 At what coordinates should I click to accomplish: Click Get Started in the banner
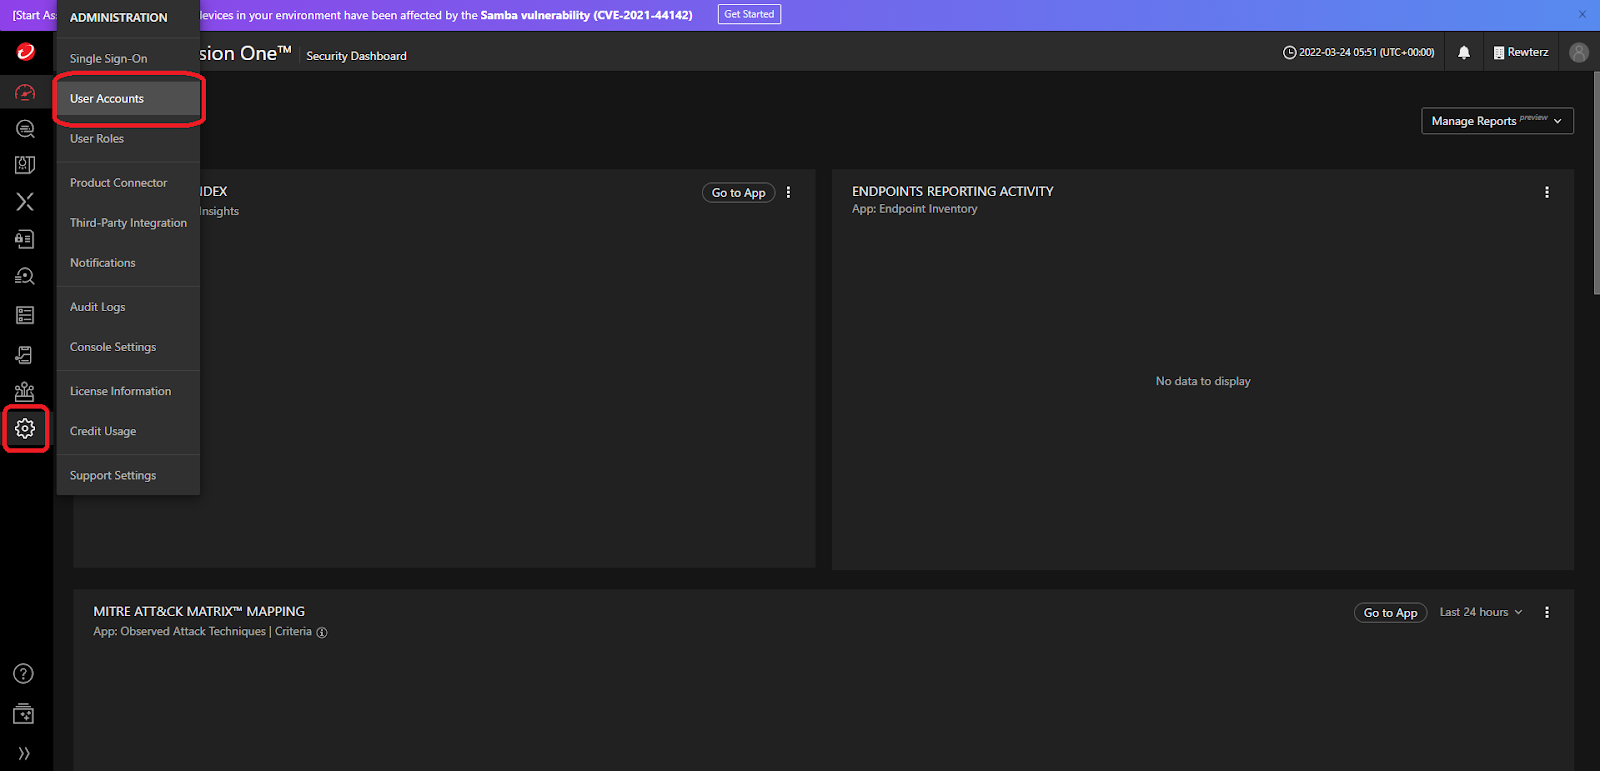coord(749,14)
